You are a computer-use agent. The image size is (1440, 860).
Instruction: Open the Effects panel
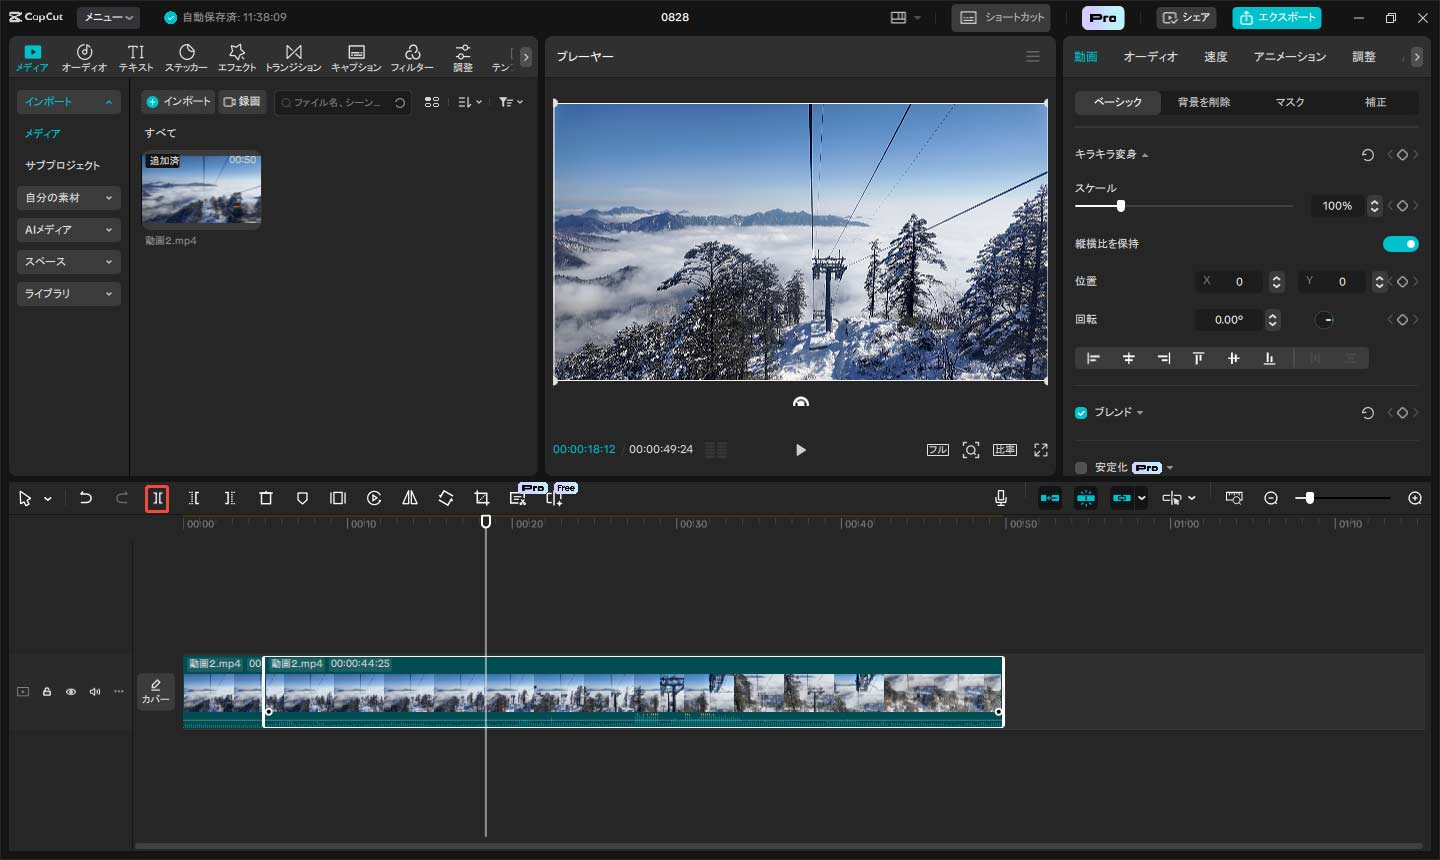click(x=237, y=58)
